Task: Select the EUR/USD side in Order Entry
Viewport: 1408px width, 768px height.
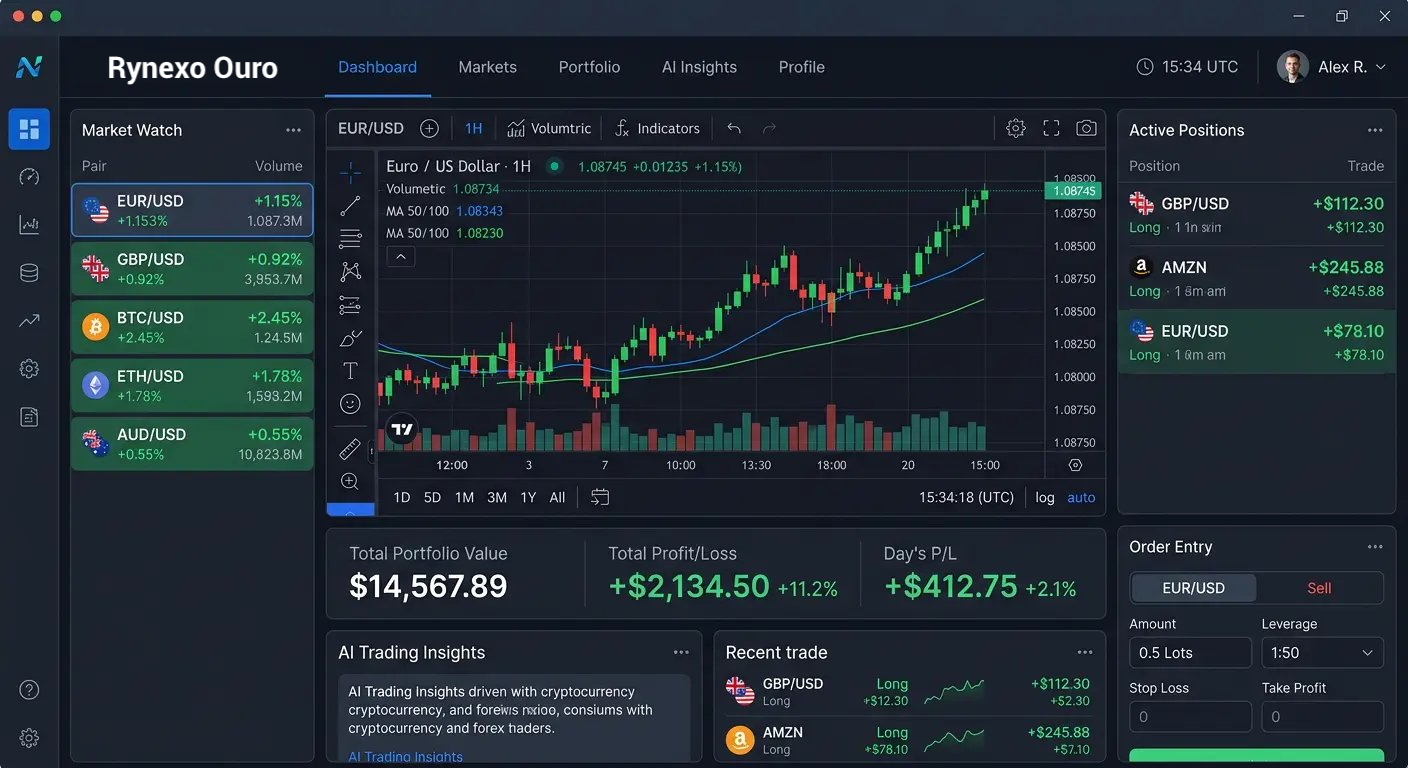Action: [1194, 588]
